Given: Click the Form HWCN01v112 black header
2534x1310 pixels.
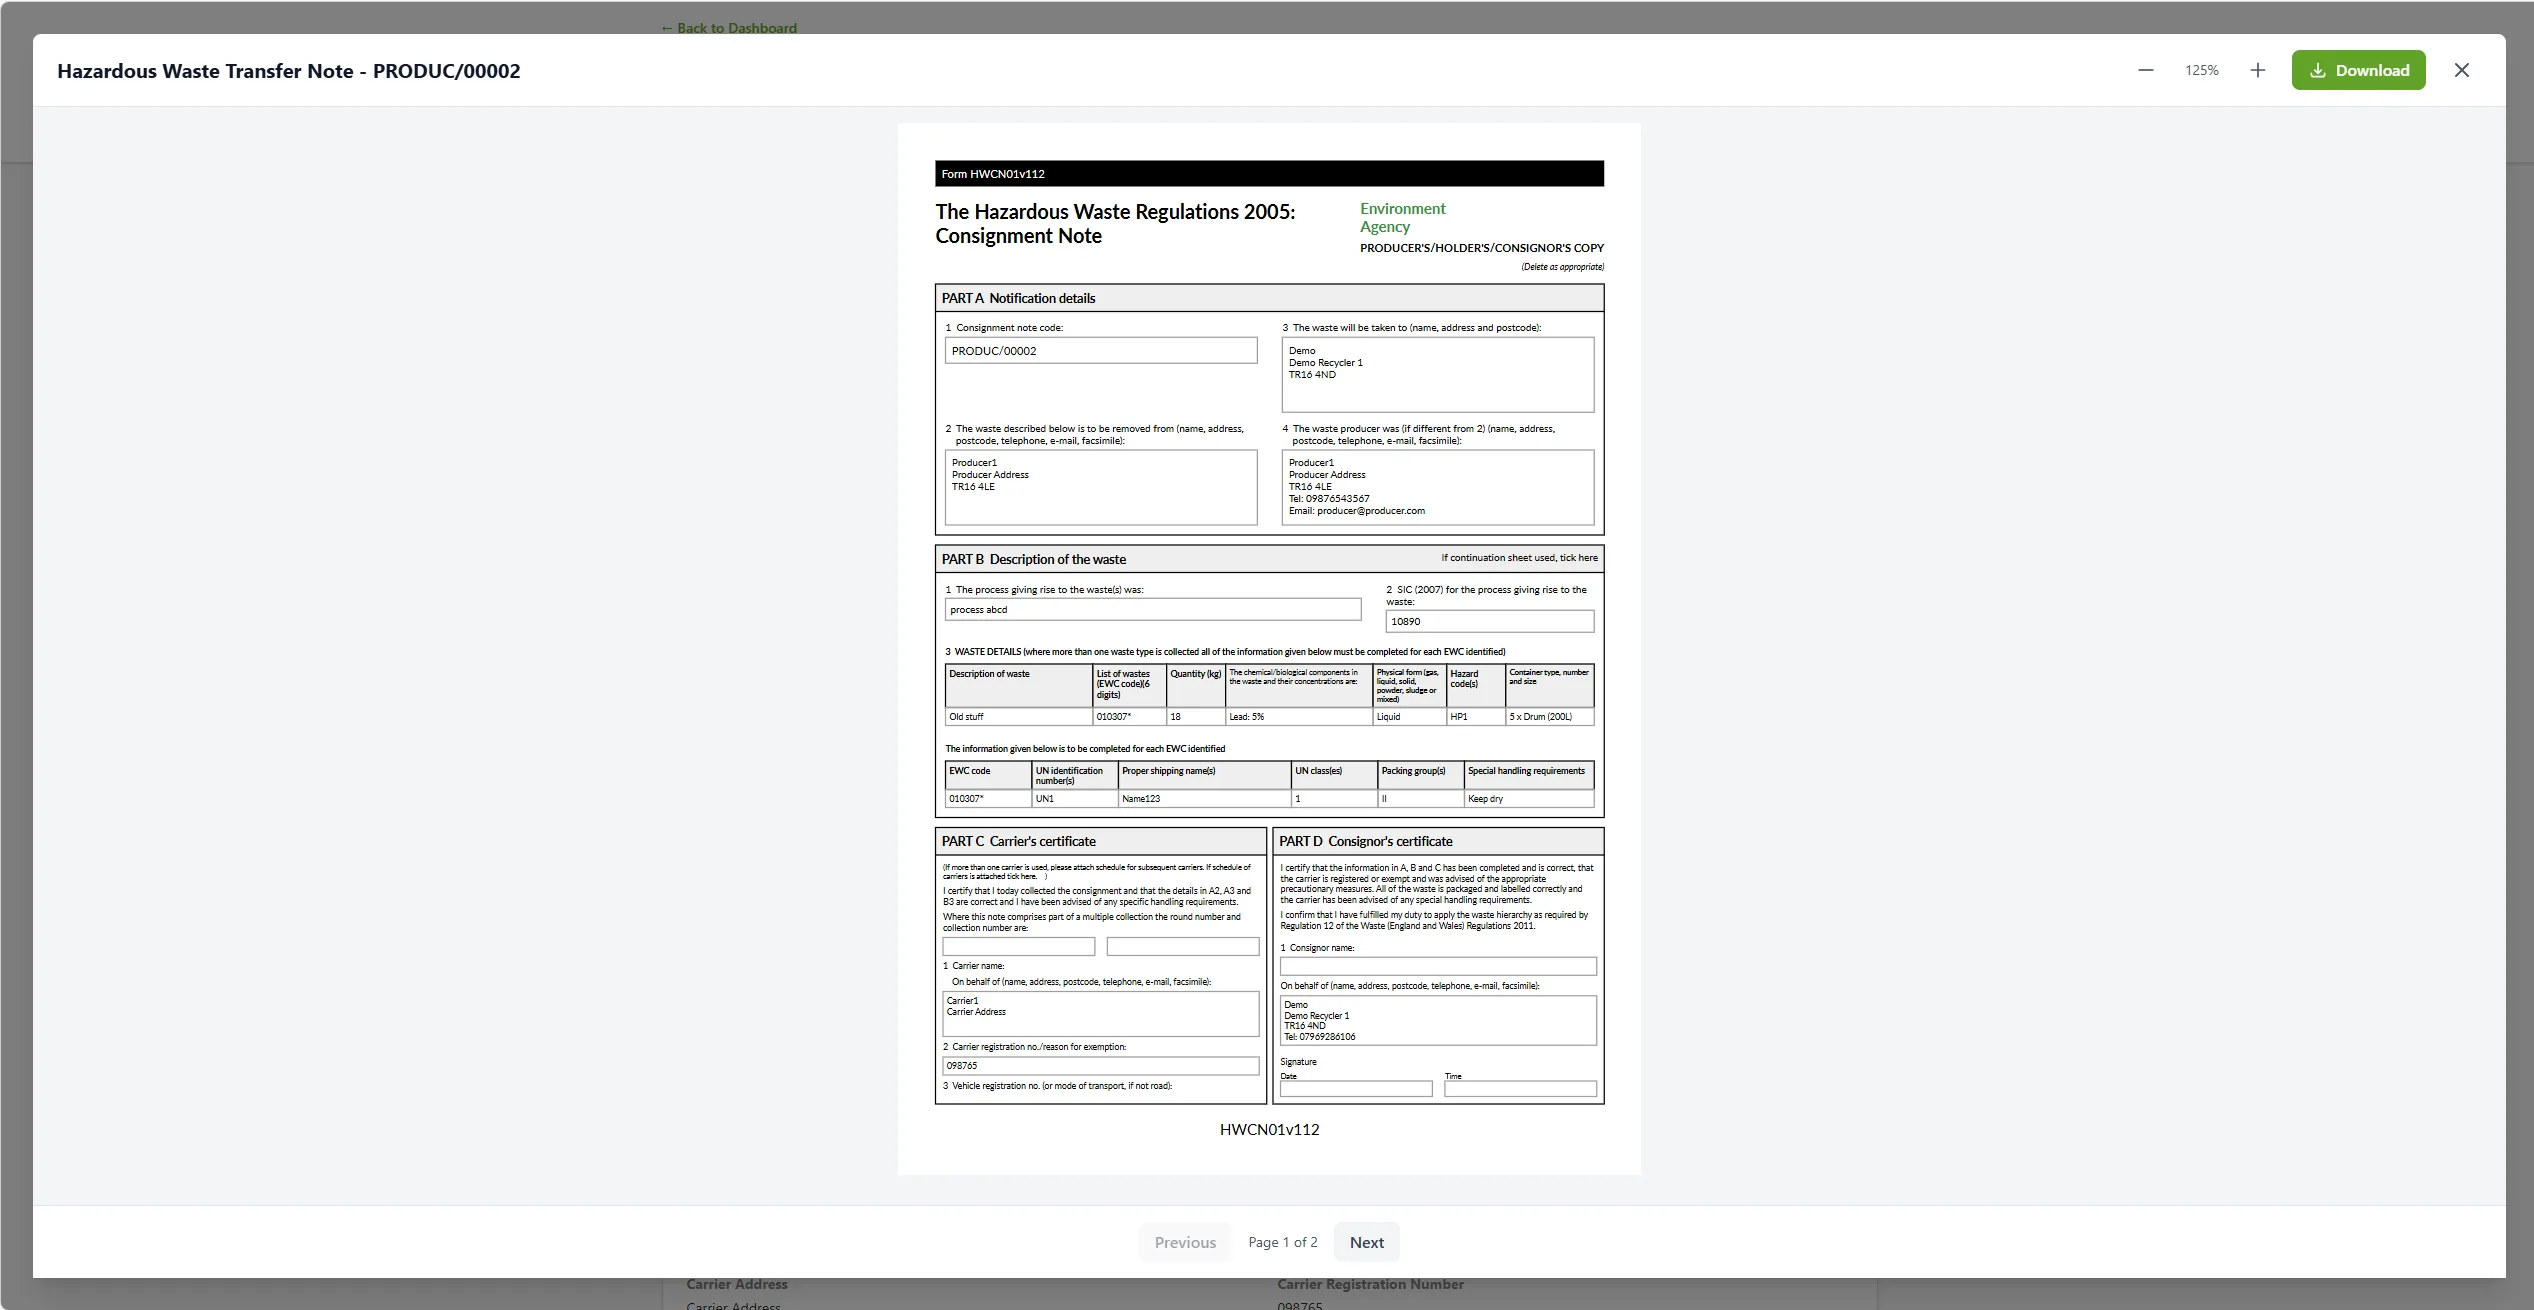Looking at the screenshot, I should (x=1269, y=174).
